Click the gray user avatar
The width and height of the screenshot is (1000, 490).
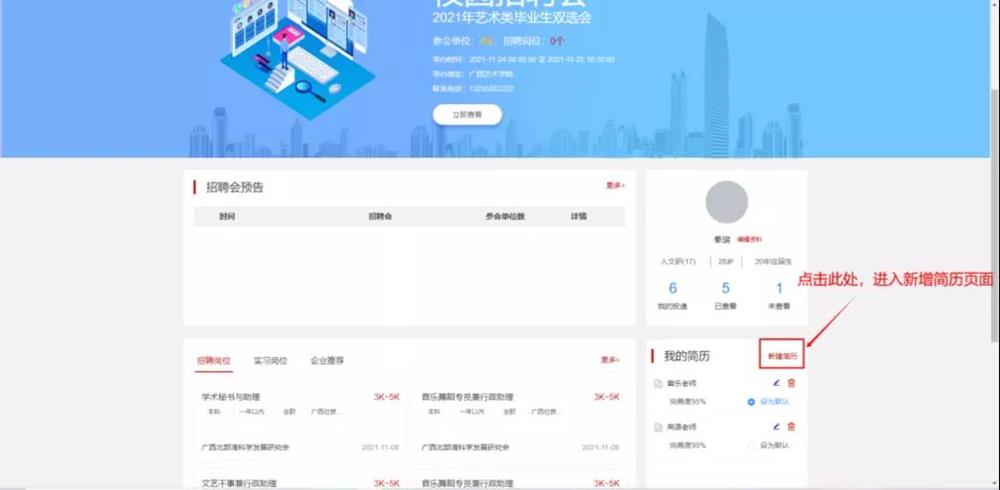click(726, 202)
